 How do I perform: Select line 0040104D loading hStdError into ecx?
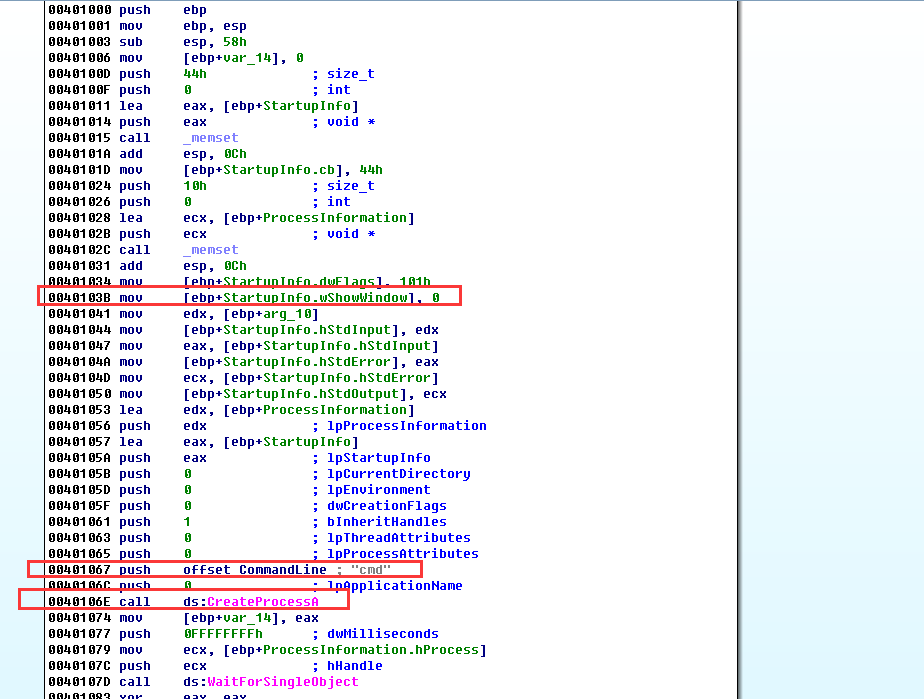(243, 377)
